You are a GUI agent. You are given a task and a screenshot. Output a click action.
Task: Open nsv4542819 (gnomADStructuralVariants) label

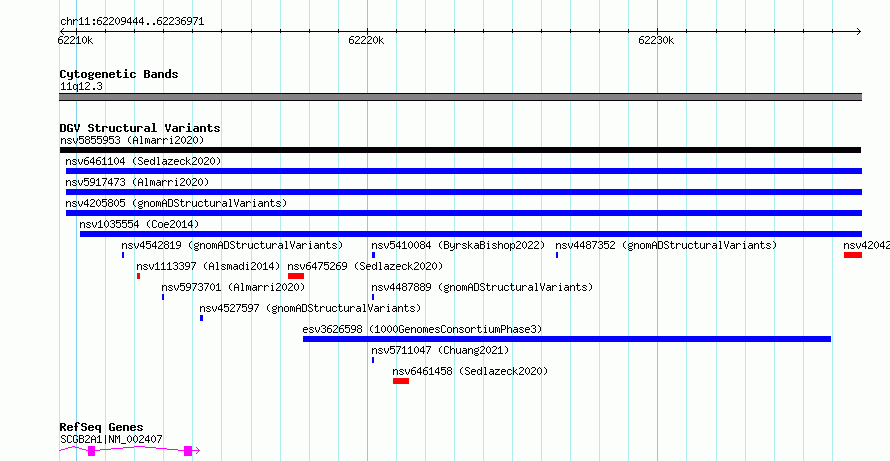(x=232, y=245)
